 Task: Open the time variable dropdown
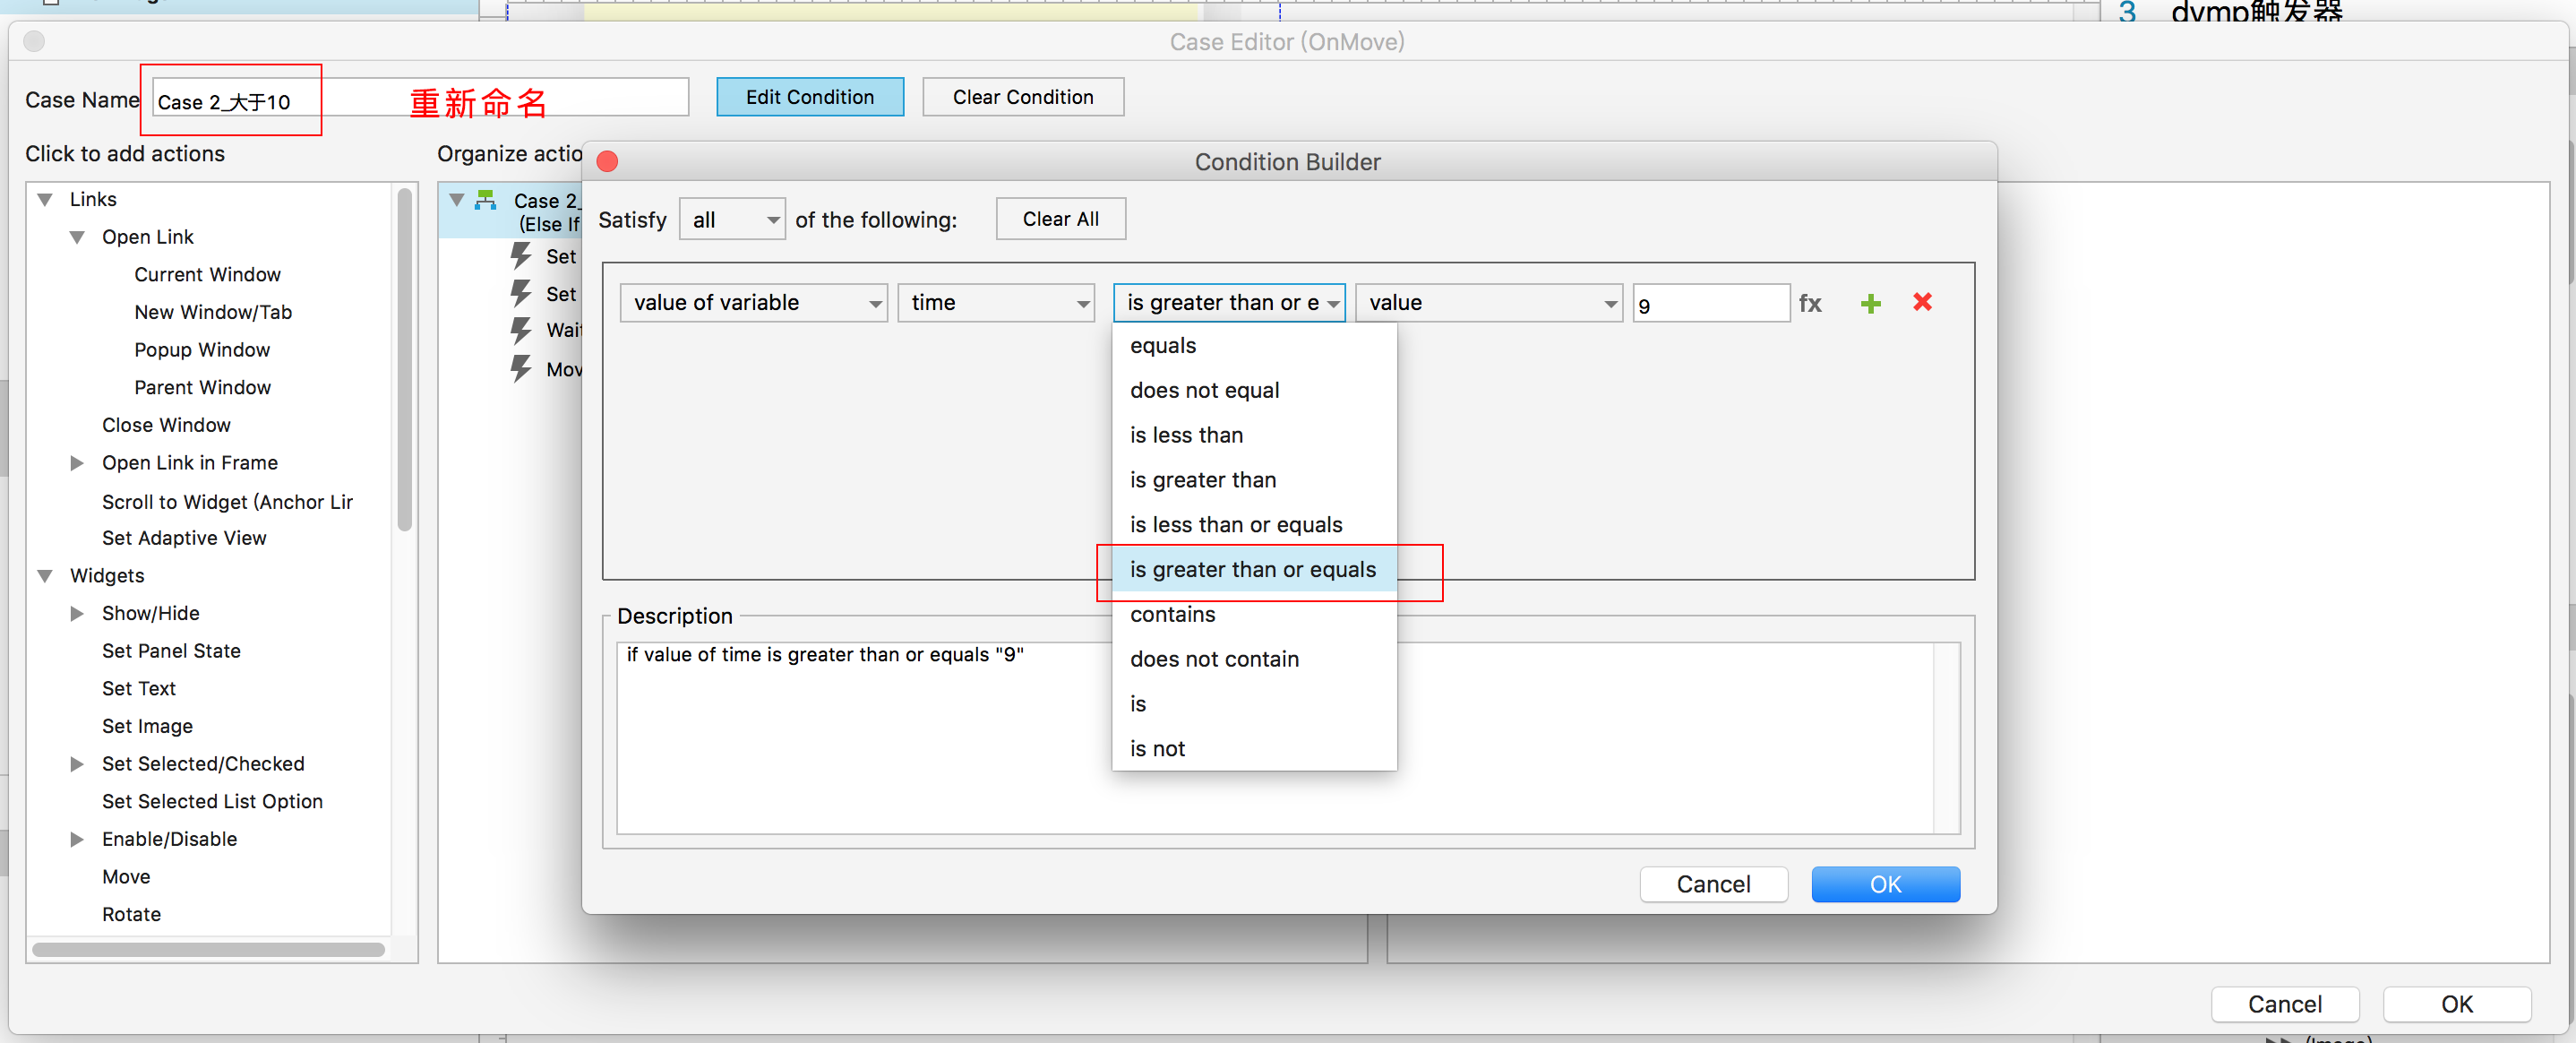996,303
